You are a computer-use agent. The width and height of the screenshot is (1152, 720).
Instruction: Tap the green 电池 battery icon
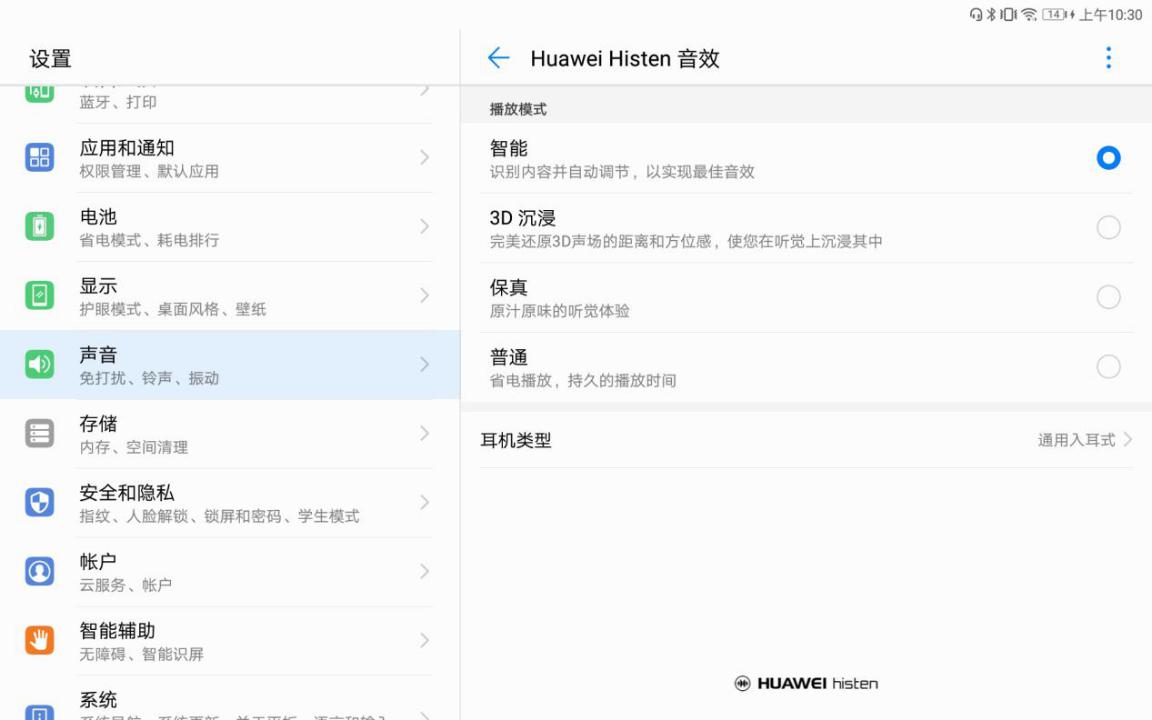coord(40,226)
